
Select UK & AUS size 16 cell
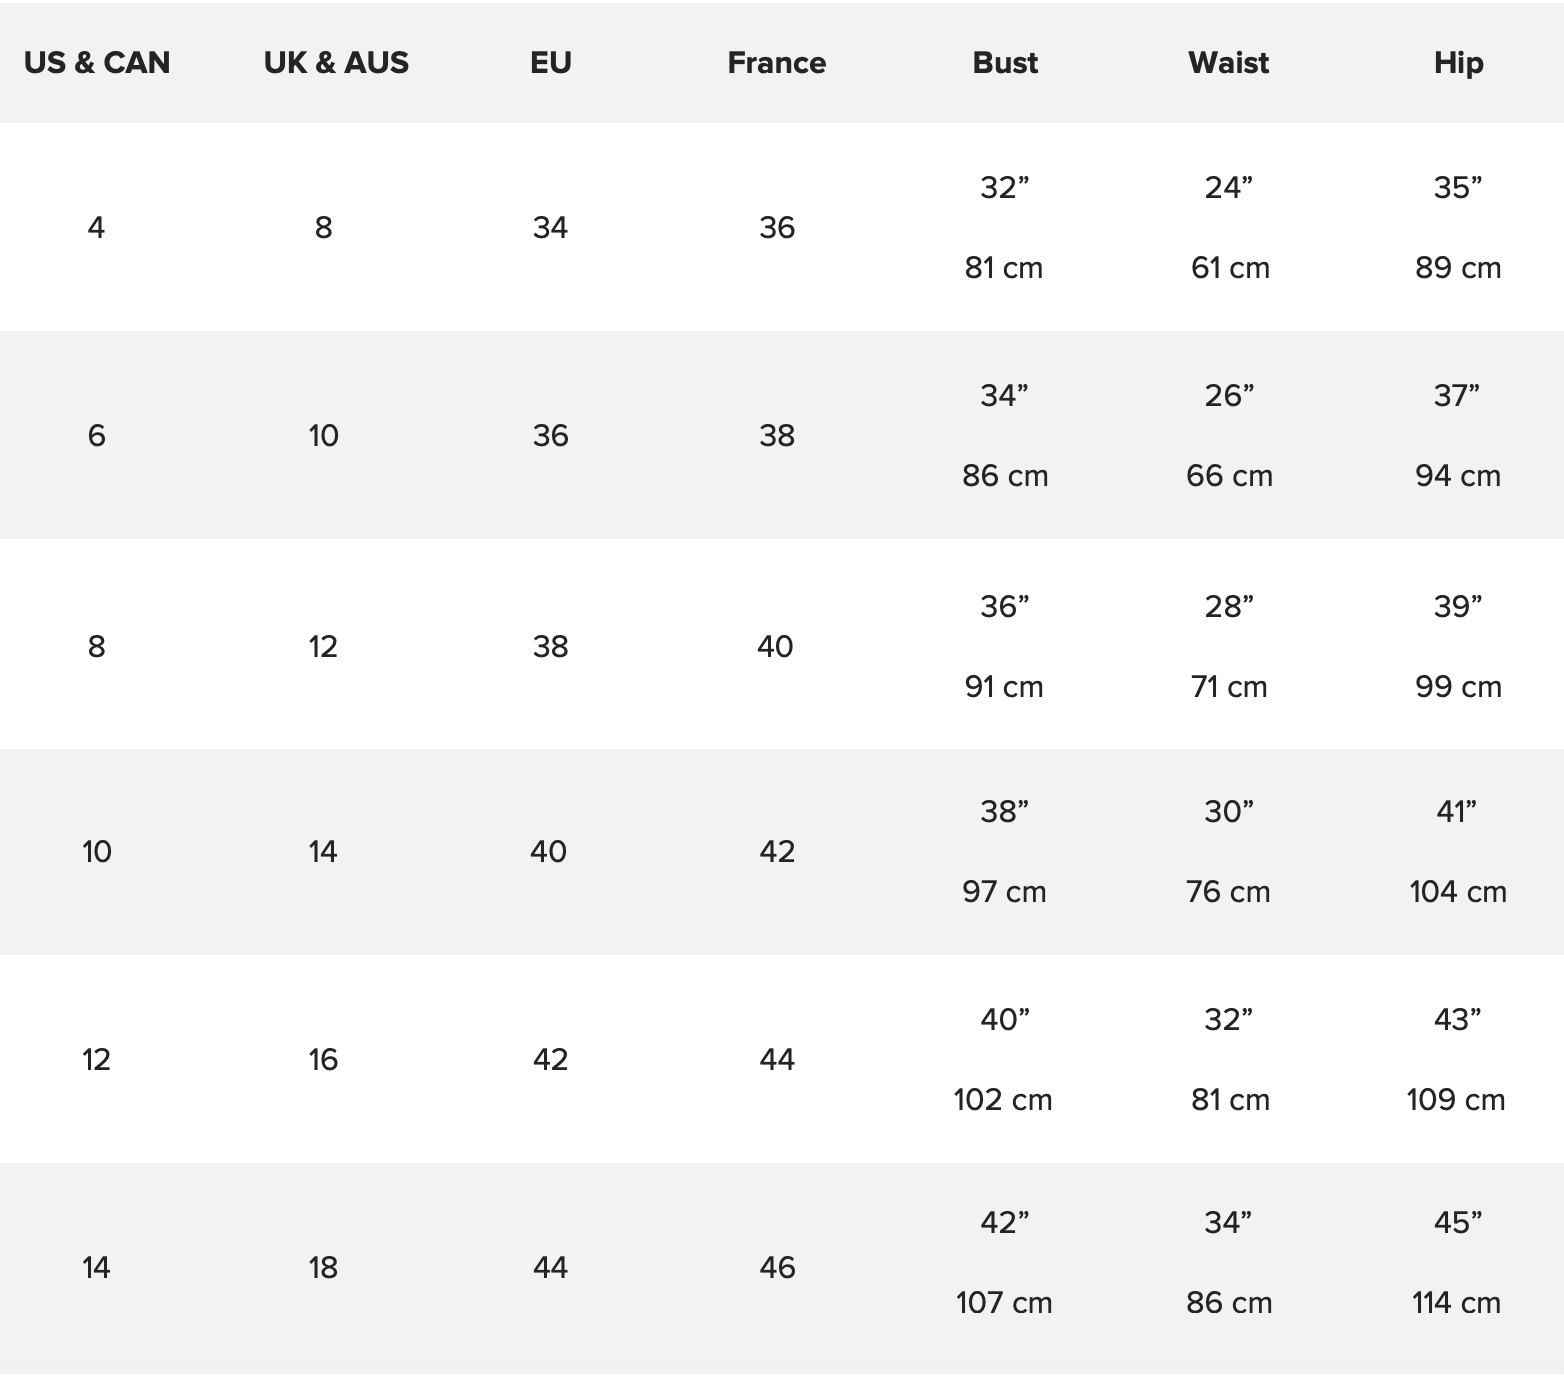[x=323, y=1060]
